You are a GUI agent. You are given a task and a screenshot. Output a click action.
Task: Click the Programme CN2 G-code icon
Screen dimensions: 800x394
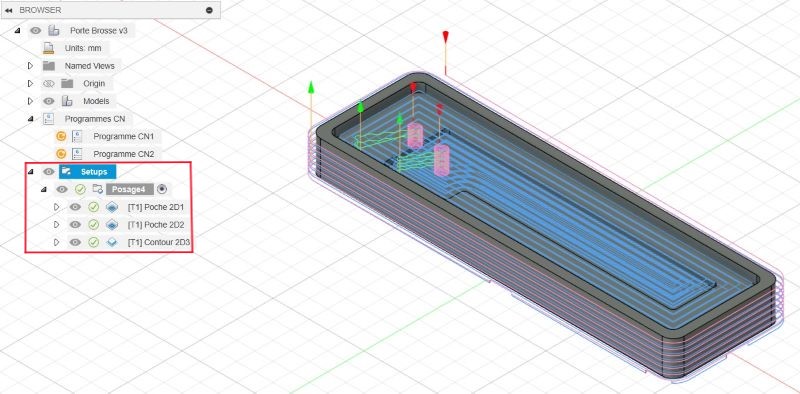coord(77,154)
